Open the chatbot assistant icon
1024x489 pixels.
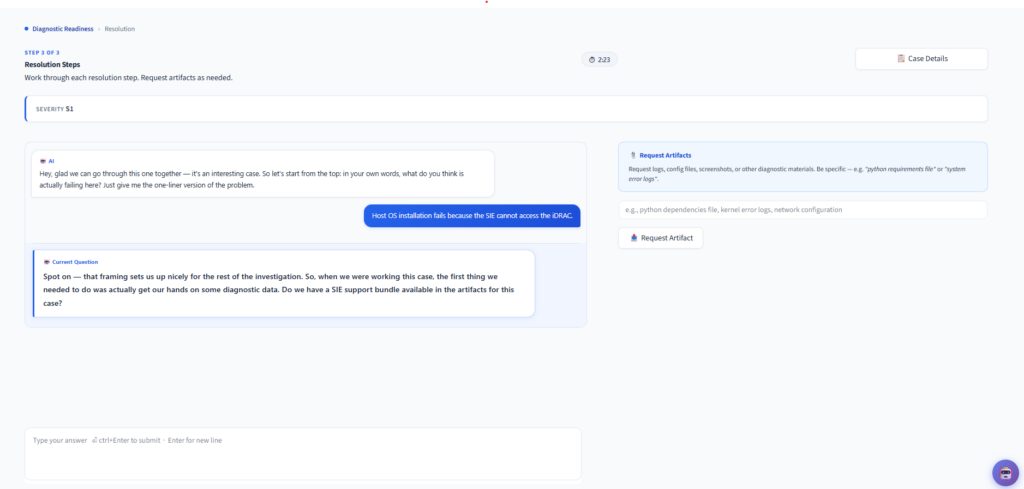1005,473
